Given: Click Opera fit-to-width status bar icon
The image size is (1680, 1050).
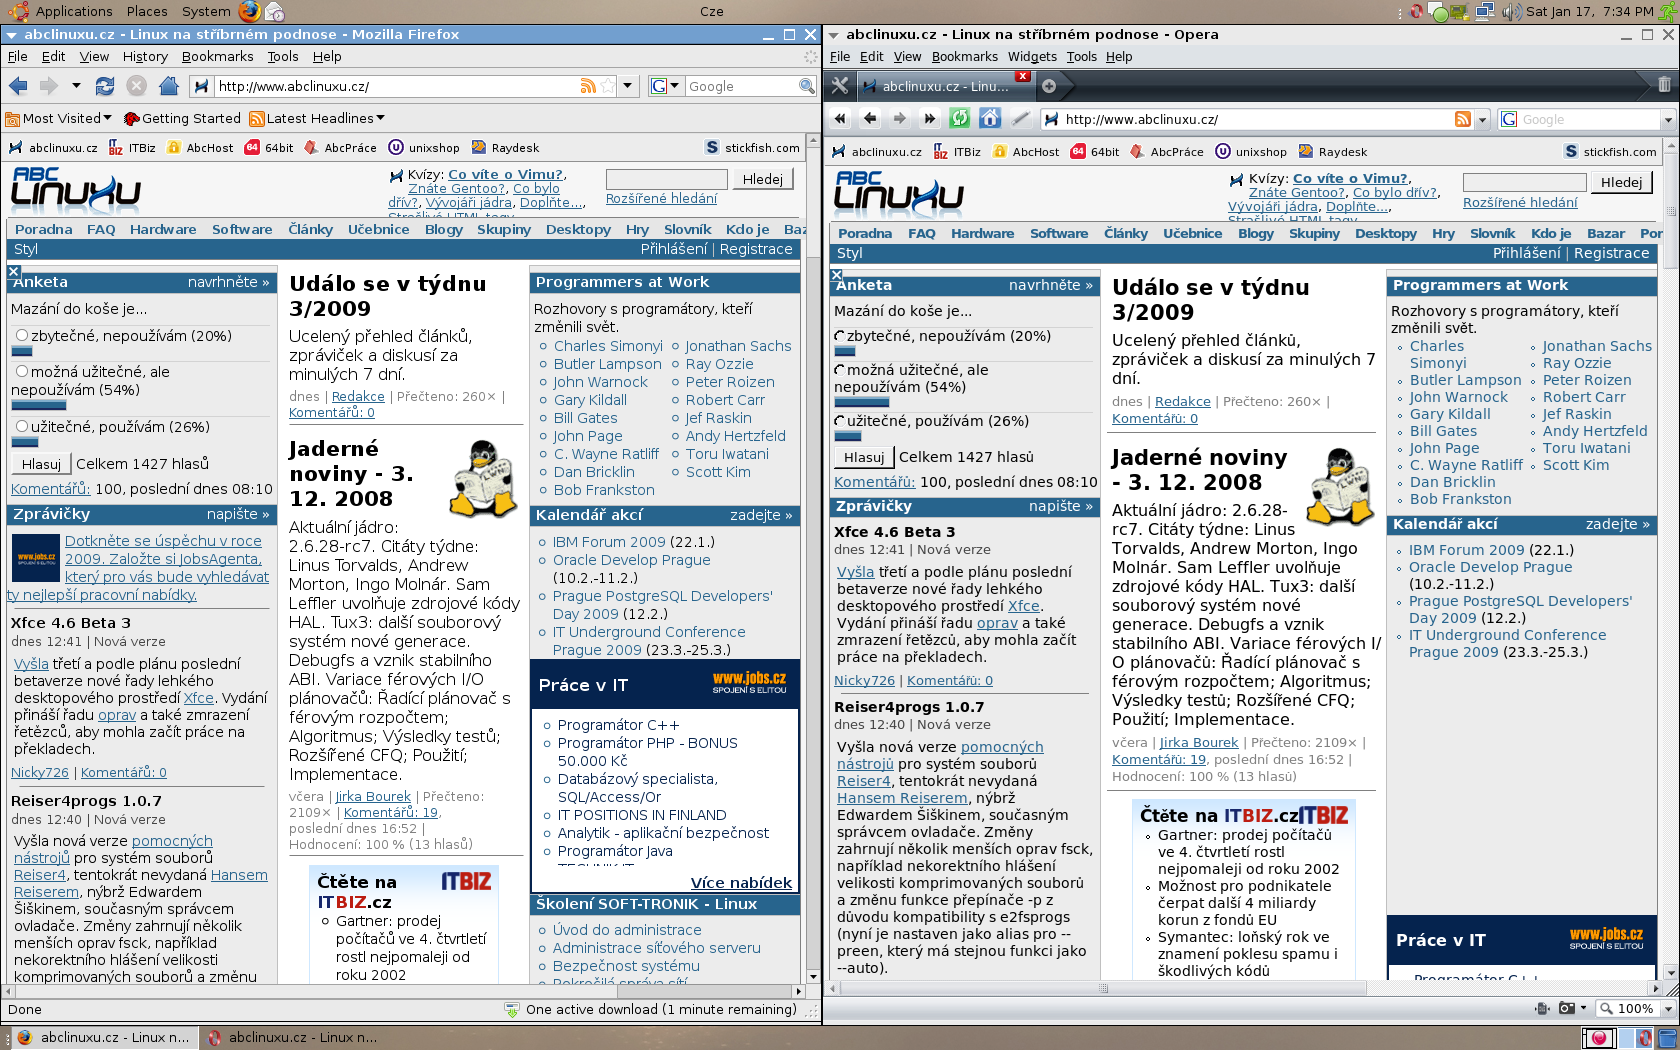Looking at the screenshot, I should click(x=1540, y=1008).
